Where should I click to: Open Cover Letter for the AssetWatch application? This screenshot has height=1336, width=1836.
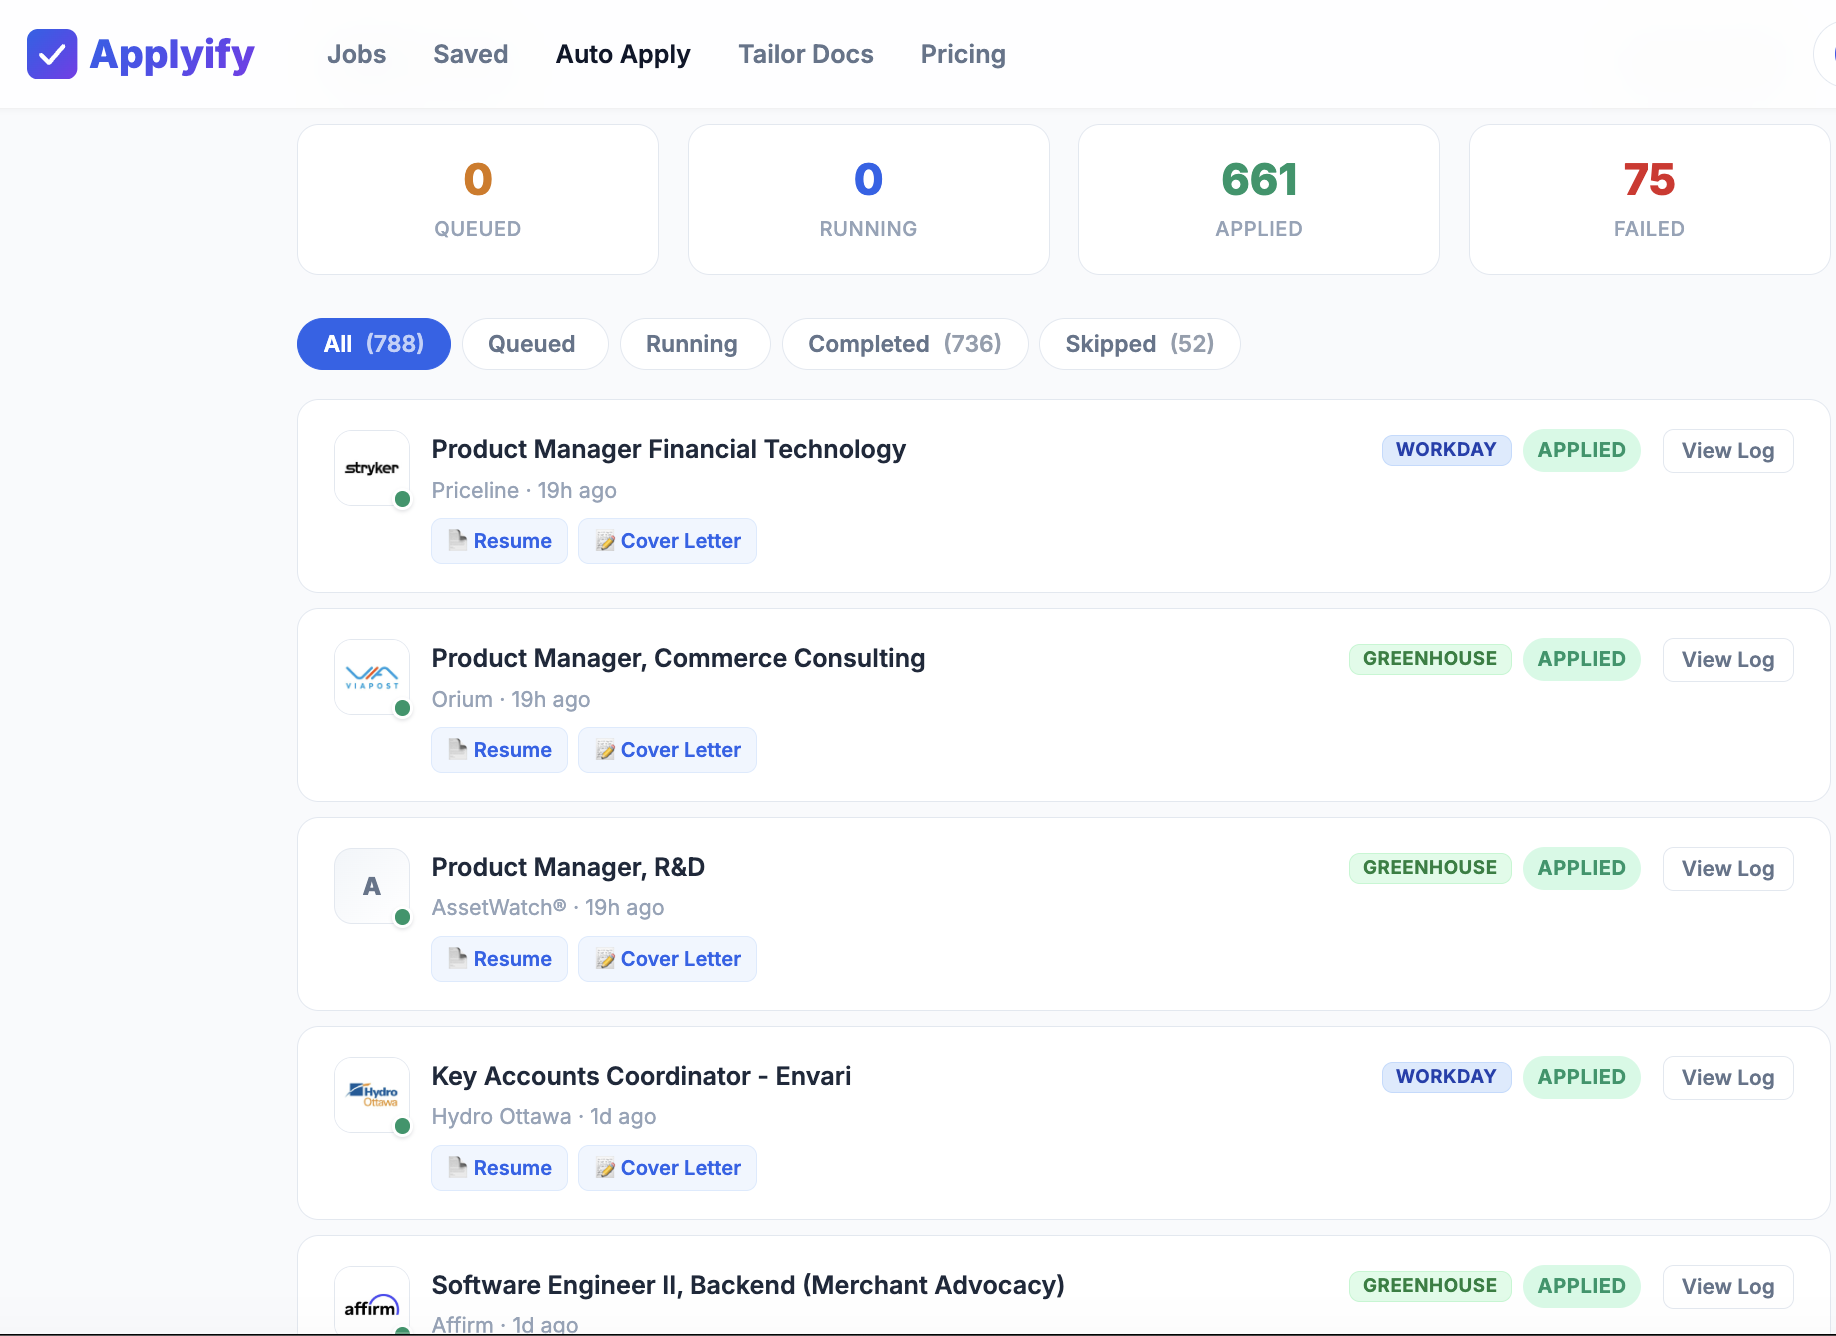click(x=667, y=959)
